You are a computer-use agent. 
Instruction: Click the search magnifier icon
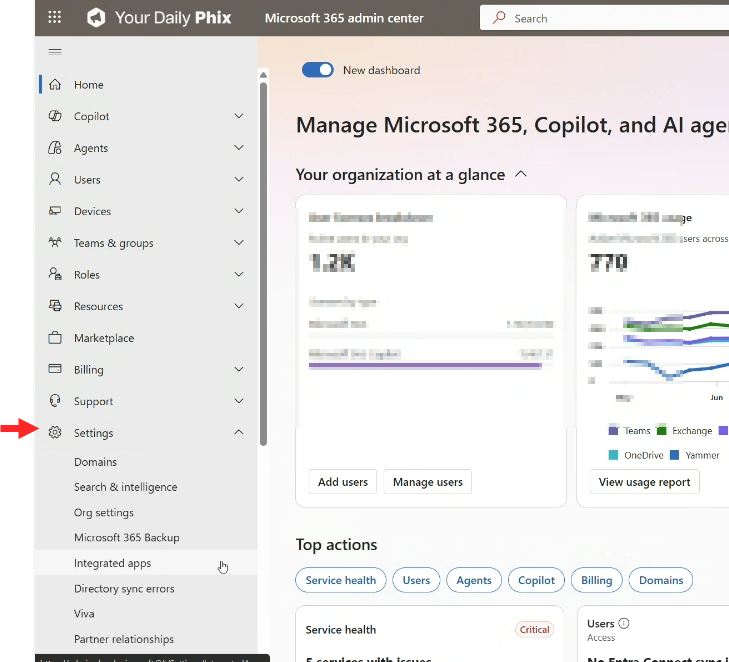click(x=499, y=18)
